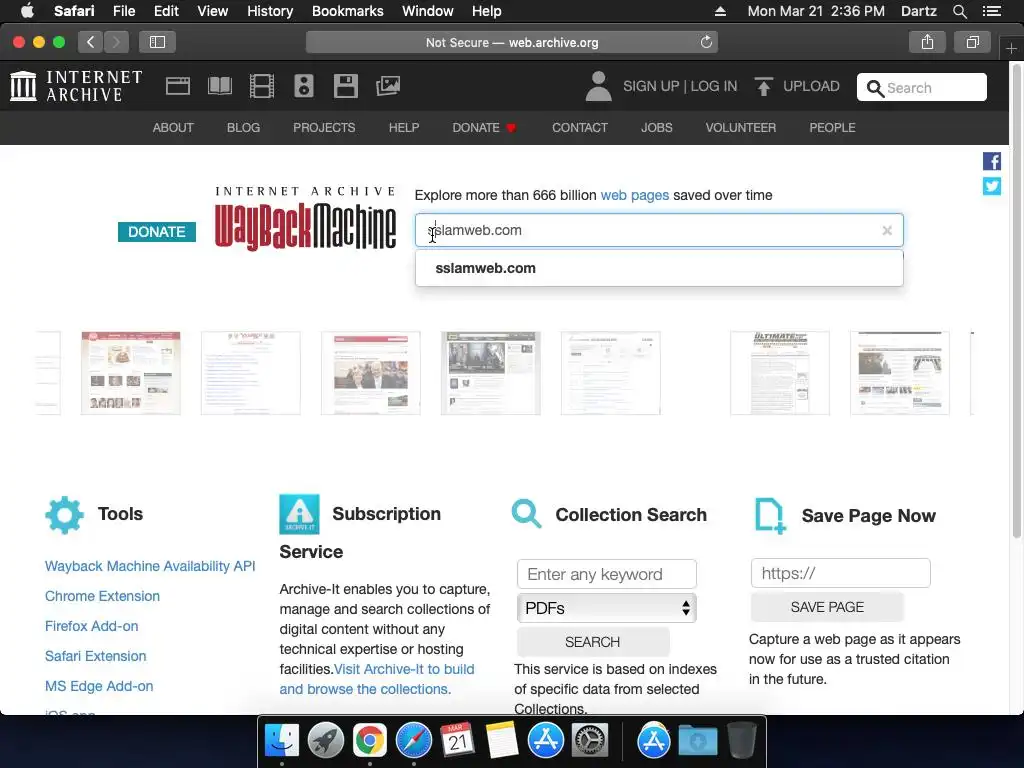1024x768 pixels.
Task: Open the Chrome Extension link
Action: click(x=103, y=596)
